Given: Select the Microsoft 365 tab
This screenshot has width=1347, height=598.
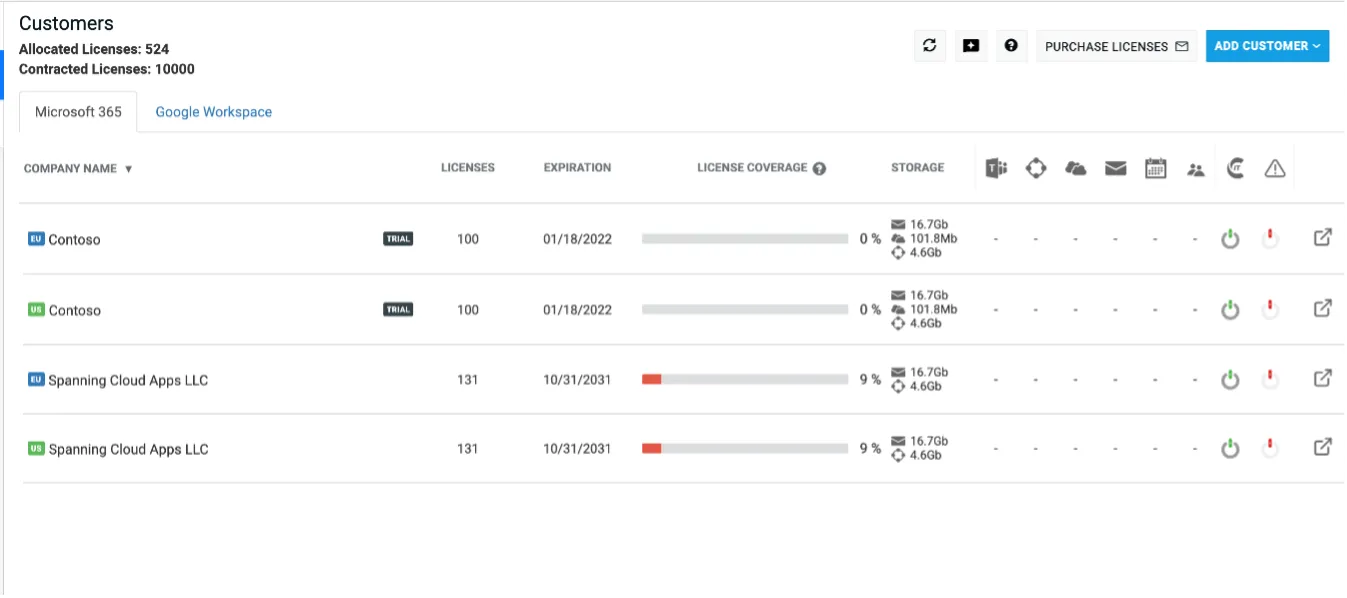Looking at the screenshot, I should [x=78, y=112].
